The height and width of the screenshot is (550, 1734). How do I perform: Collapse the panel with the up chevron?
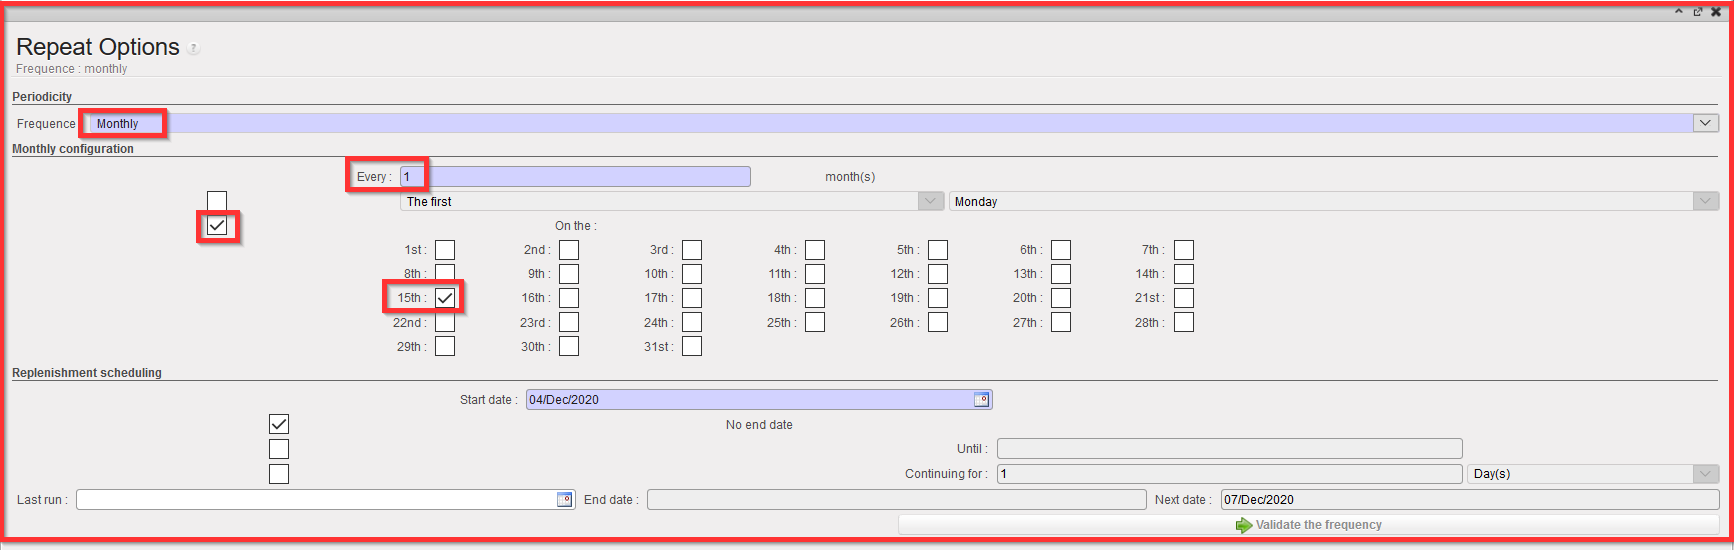[x=1679, y=12]
